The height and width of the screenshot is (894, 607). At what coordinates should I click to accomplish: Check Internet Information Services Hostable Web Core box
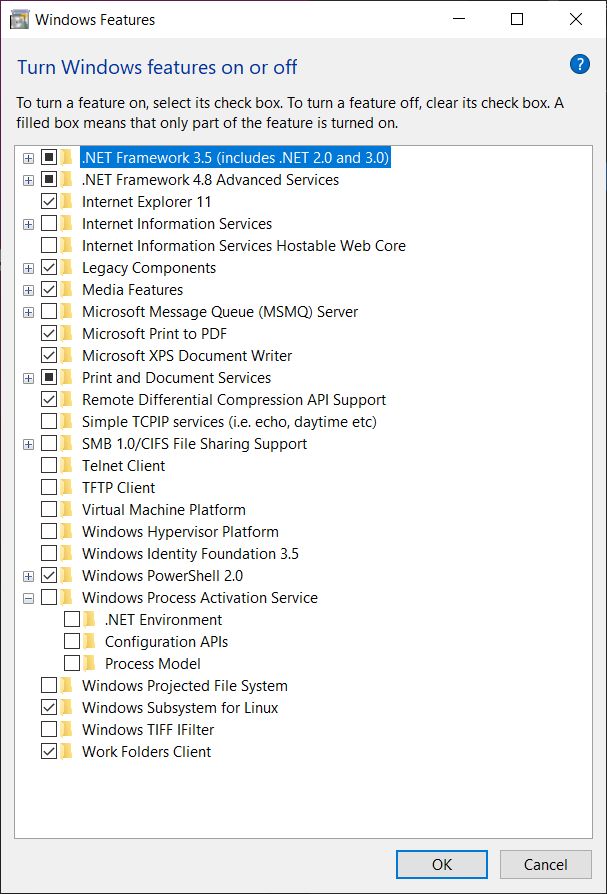[x=49, y=246]
